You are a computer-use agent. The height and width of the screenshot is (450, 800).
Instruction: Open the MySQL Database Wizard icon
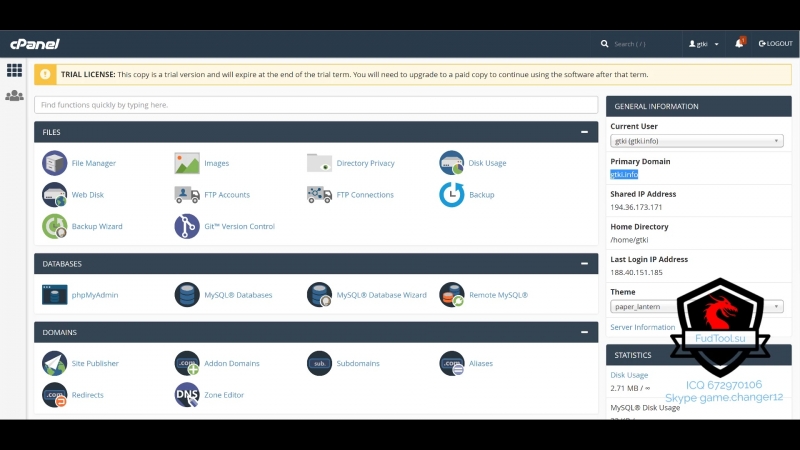click(319, 294)
